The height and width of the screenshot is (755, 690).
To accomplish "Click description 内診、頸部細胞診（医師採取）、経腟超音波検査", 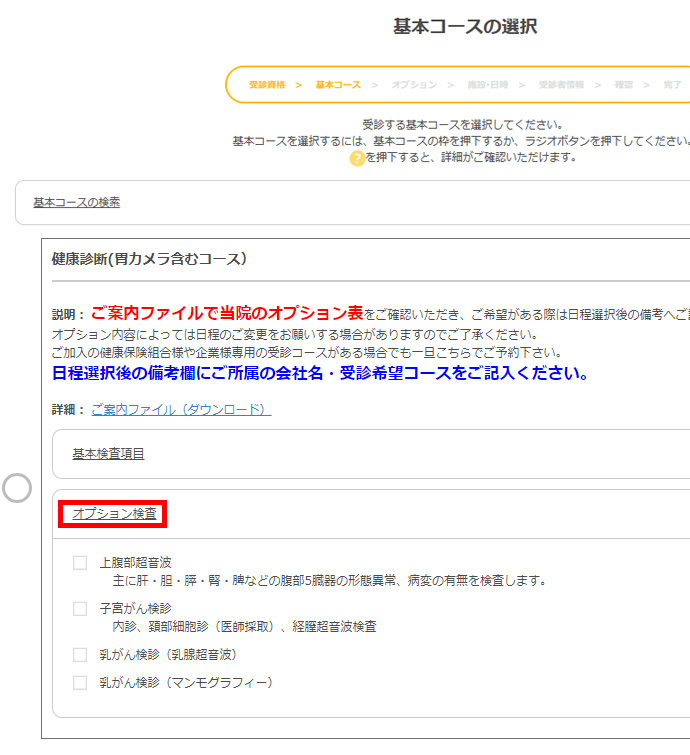I will tap(244, 626).
